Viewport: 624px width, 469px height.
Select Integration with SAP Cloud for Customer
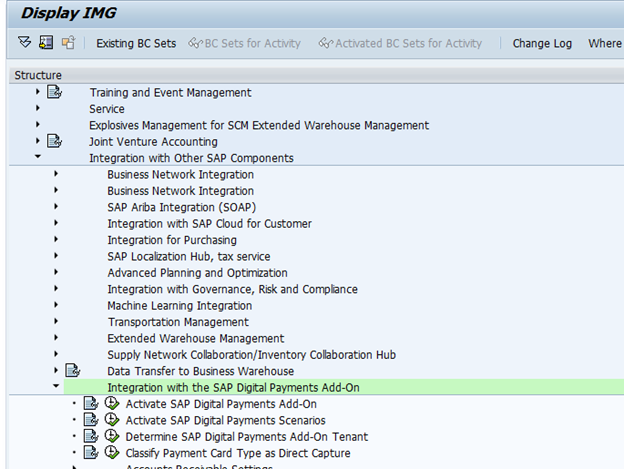tap(209, 224)
